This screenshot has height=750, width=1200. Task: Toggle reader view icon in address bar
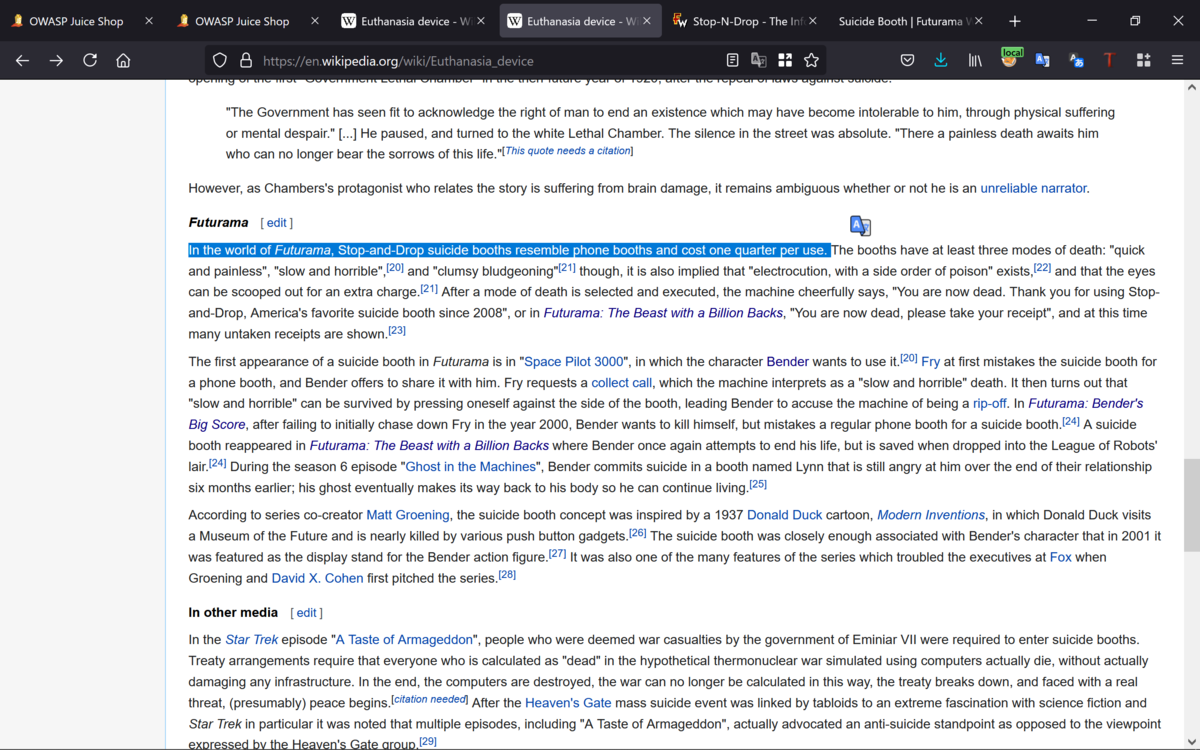coord(733,60)
